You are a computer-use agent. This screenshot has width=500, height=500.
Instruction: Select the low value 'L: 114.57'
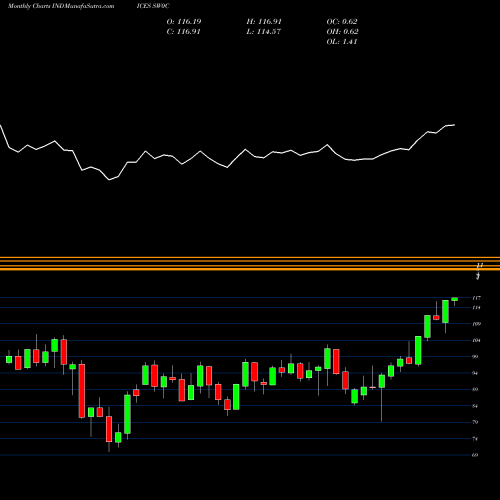click(x=264, y=32)
